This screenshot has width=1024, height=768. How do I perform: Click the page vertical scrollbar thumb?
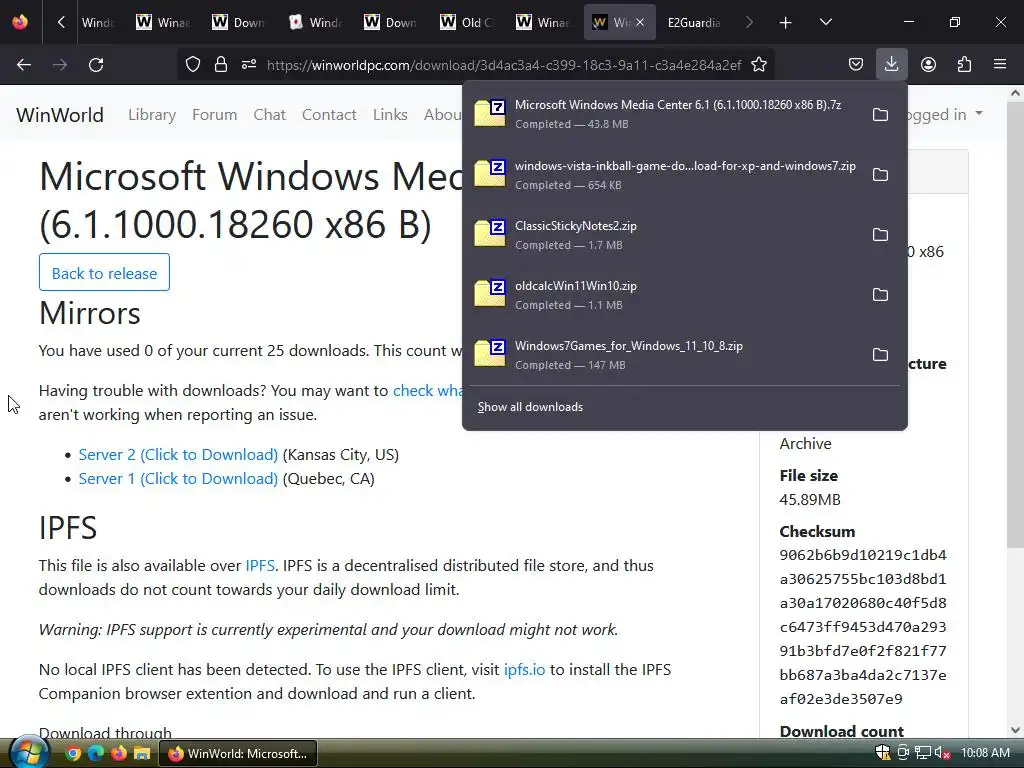1016,324
